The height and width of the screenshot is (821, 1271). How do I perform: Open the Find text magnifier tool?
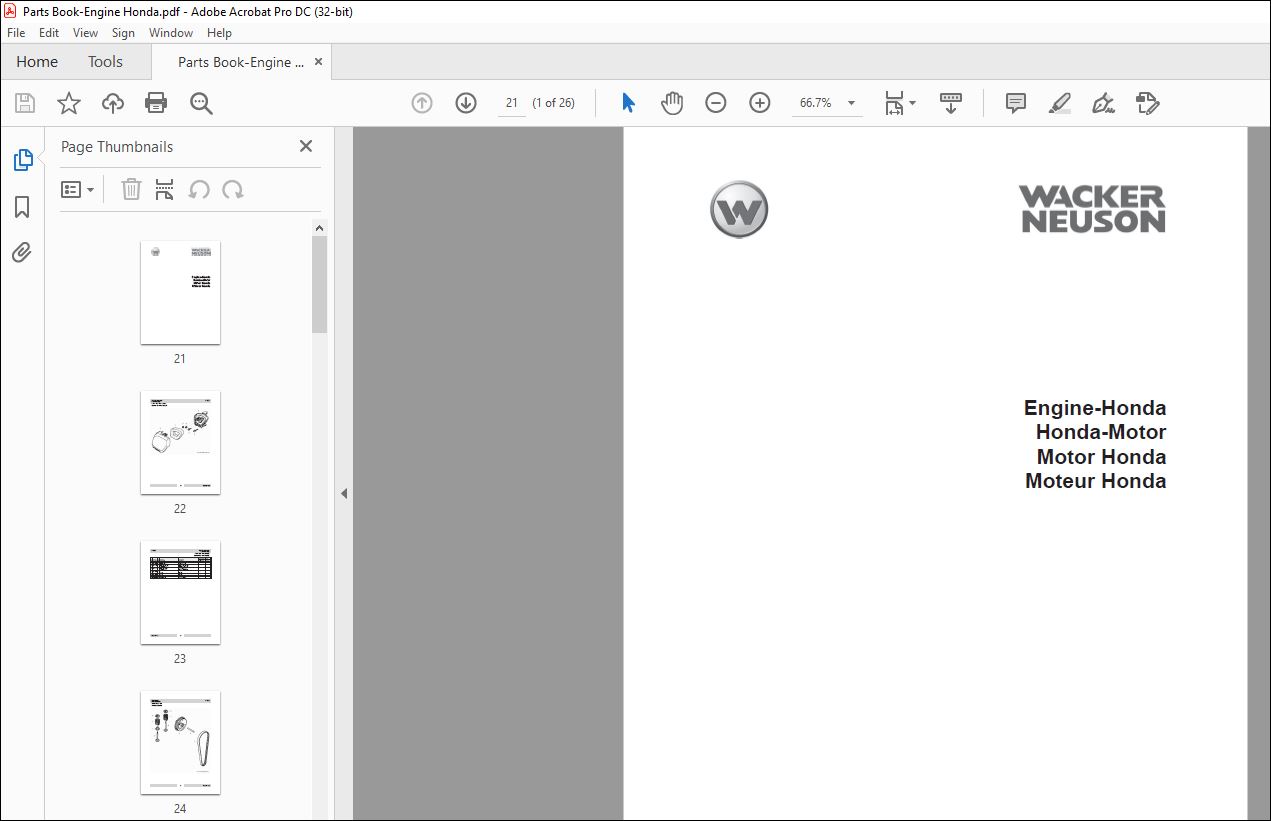coord(201,103)
